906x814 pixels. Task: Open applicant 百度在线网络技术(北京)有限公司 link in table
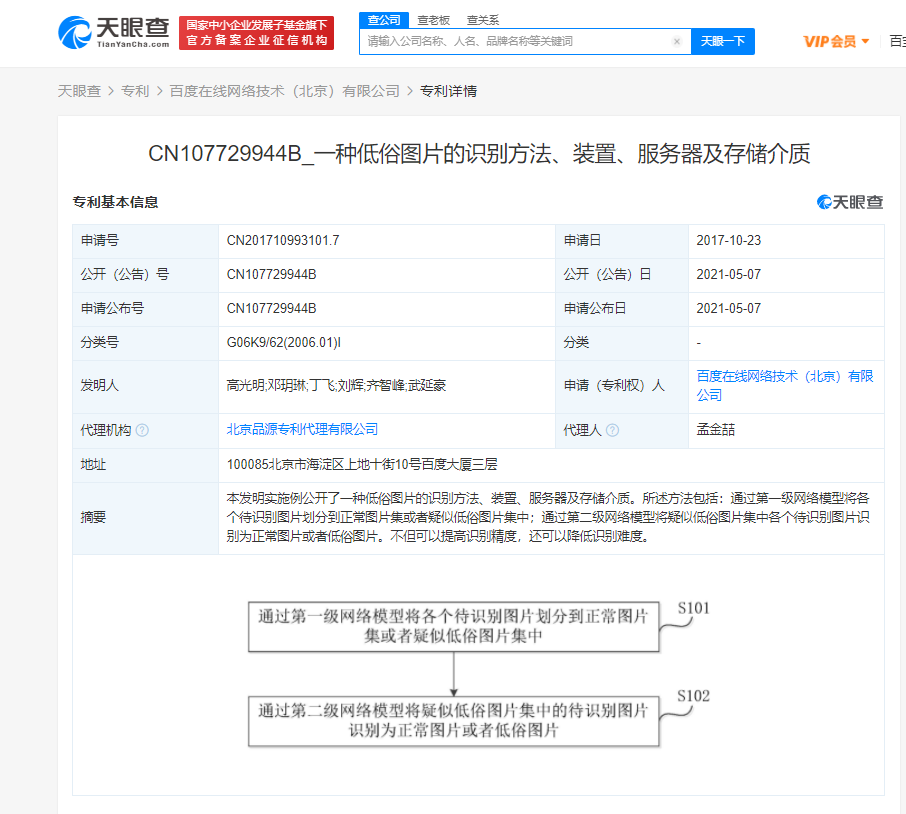coord(785,385)
